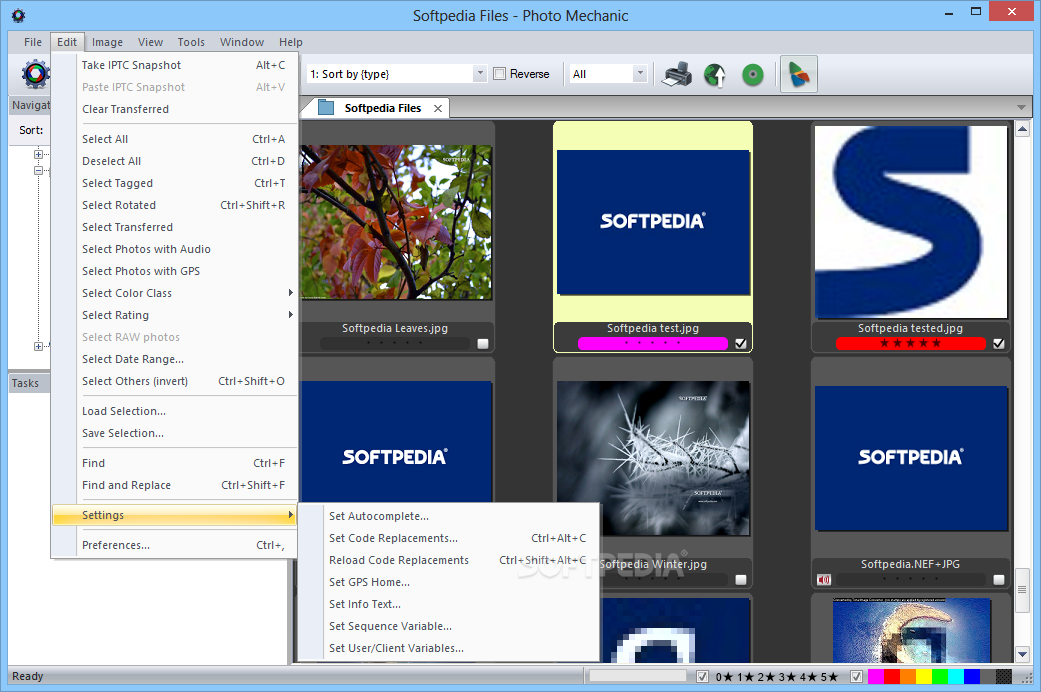
Task: Choose Select All
Action: pyautogui.click(x=174, y=139)
